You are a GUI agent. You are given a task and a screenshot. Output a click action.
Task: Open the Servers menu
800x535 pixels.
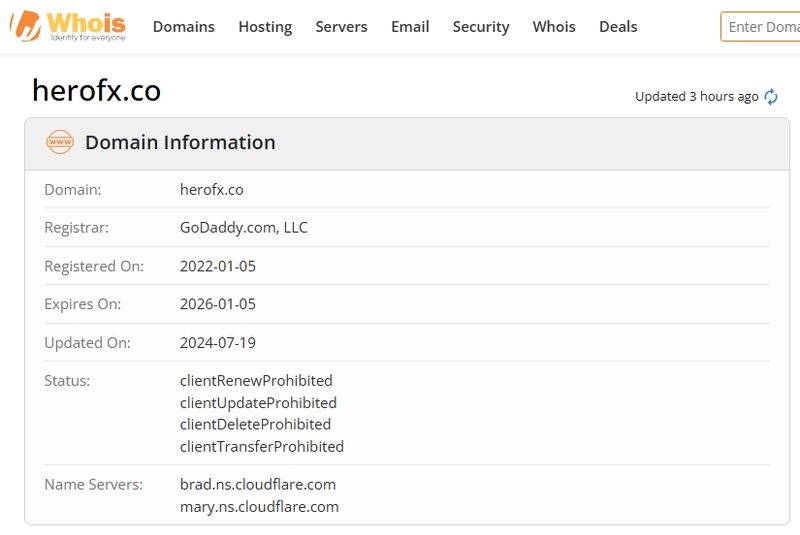pyautogui.click(x=341, y=27)
